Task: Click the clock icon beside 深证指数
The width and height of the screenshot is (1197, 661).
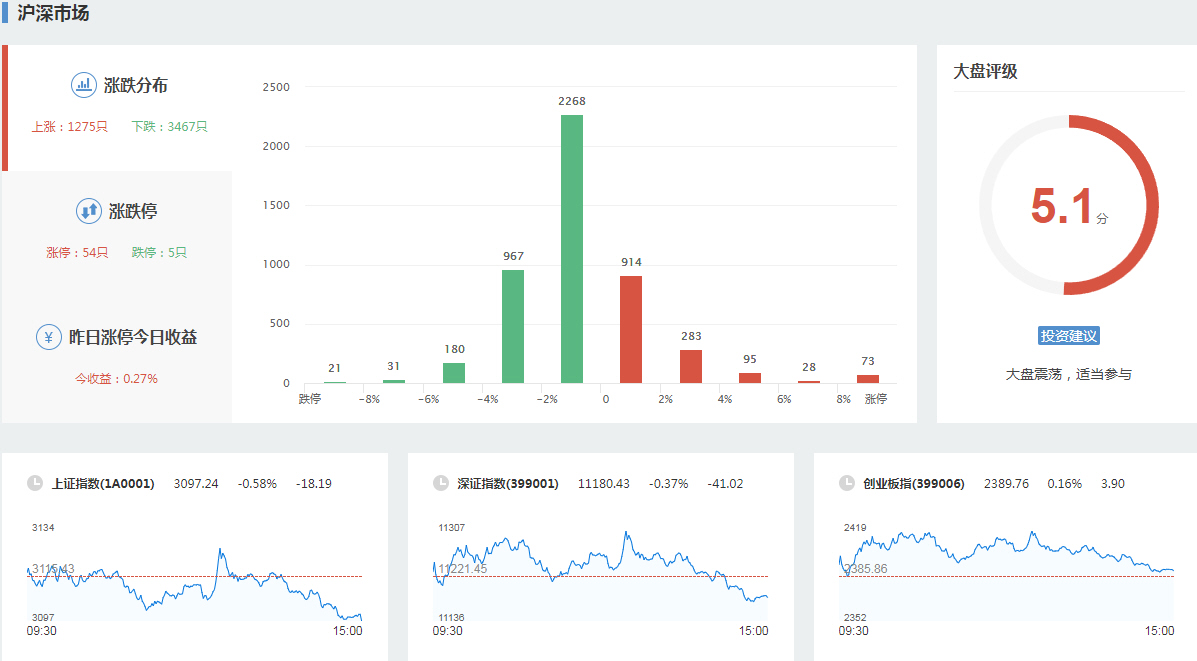Action: pos(441,483)
